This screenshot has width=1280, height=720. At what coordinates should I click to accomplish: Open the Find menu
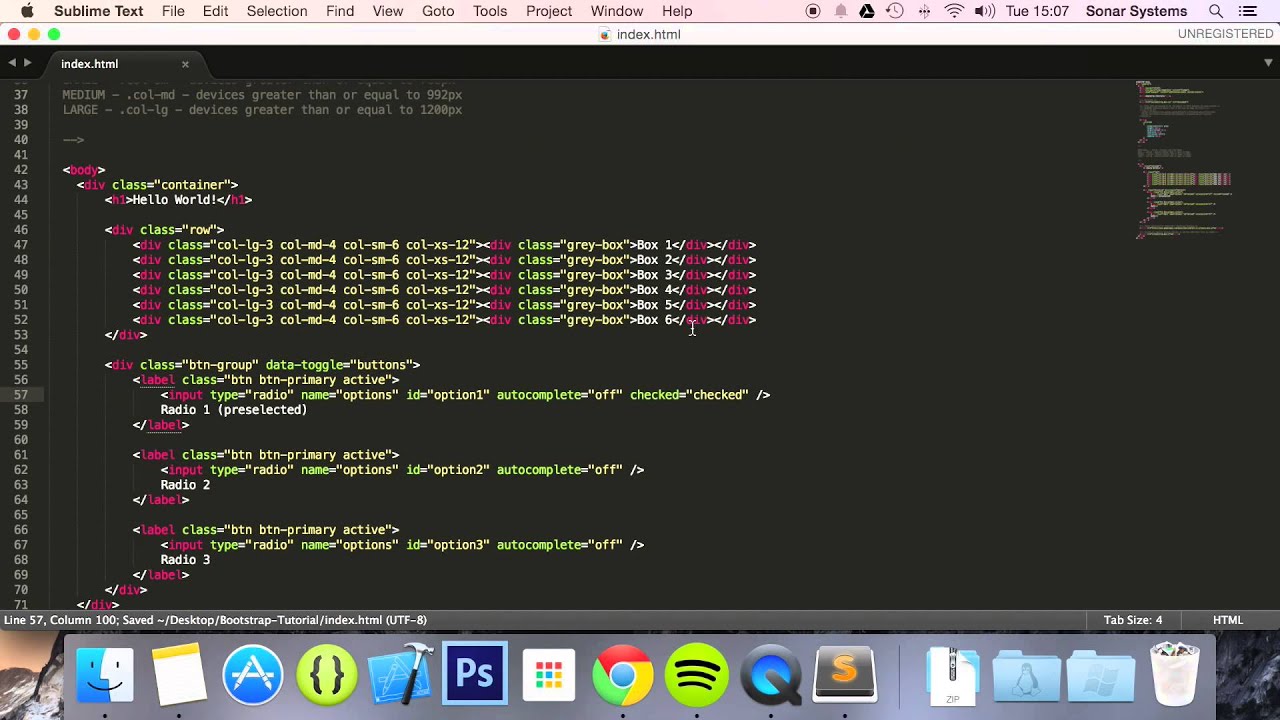(x=340, y=11)
